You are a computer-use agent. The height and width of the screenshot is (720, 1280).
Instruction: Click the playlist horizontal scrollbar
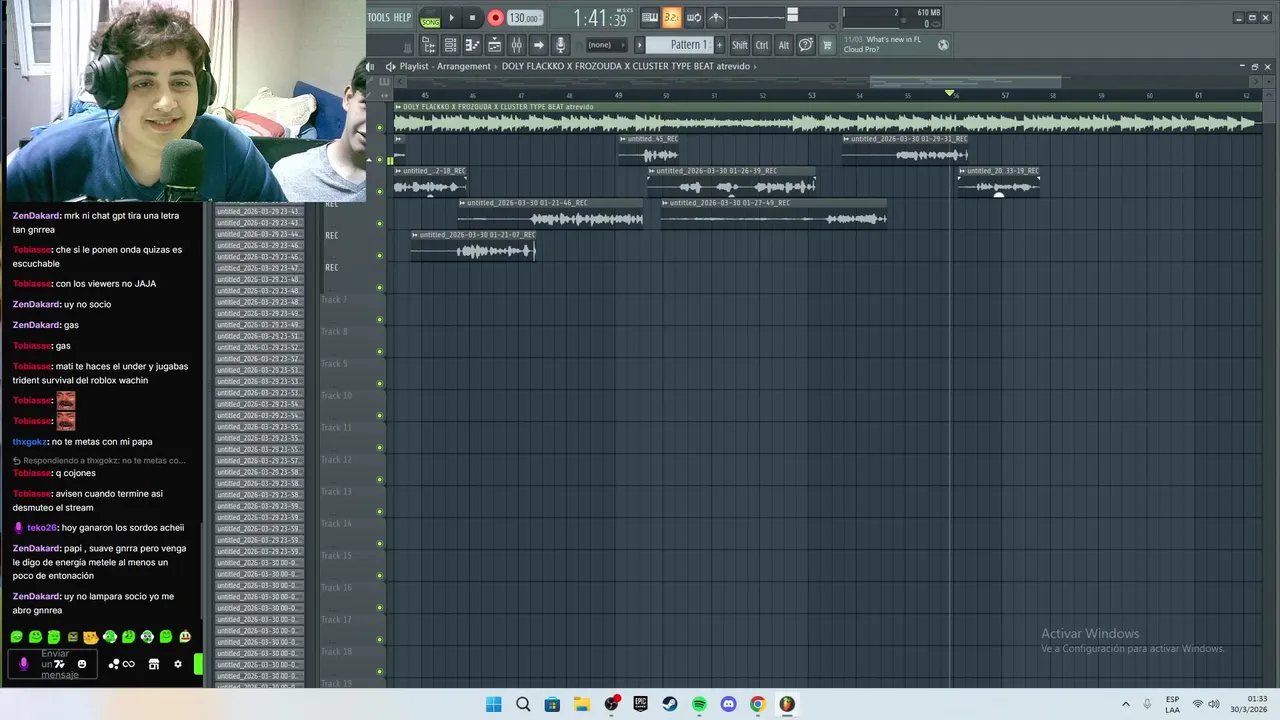tap(965, 81)
